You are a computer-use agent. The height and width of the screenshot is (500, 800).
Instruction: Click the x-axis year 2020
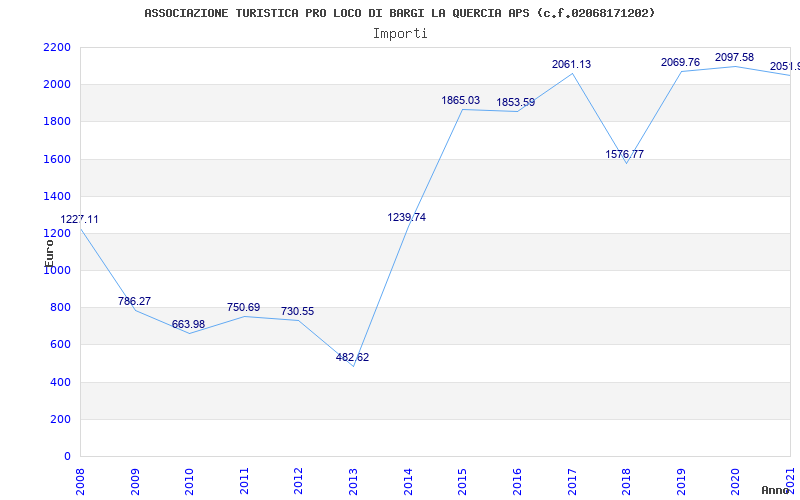pos(735,481)
